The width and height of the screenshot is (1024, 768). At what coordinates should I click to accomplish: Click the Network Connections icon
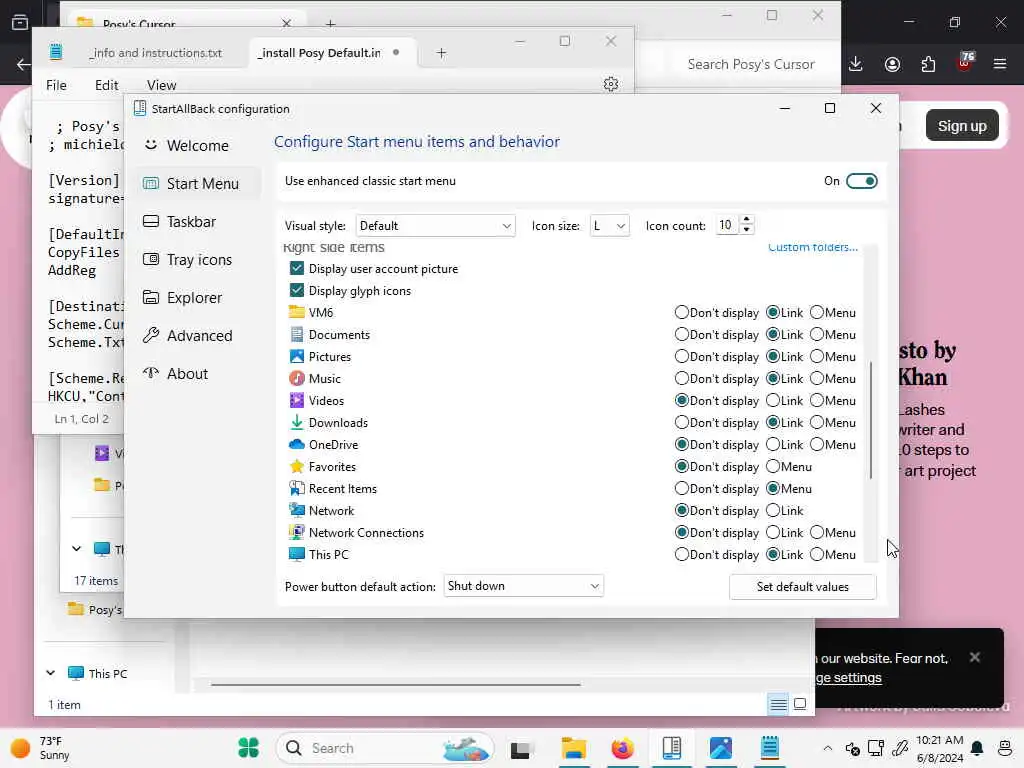coord(296,532)
